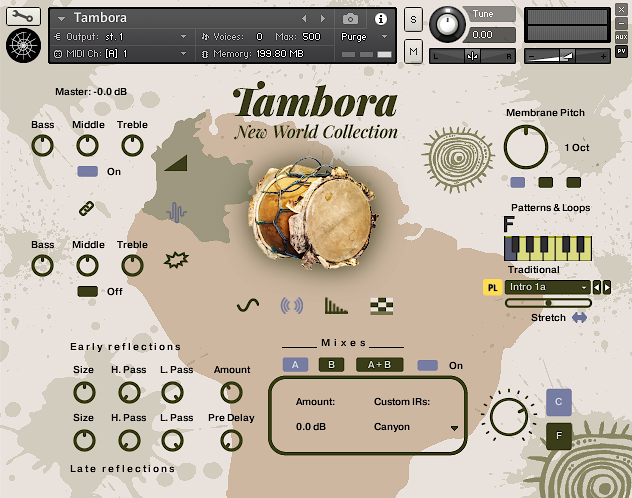Select first blue Membrane Pitch switch
632x498 pixels.
518,183
